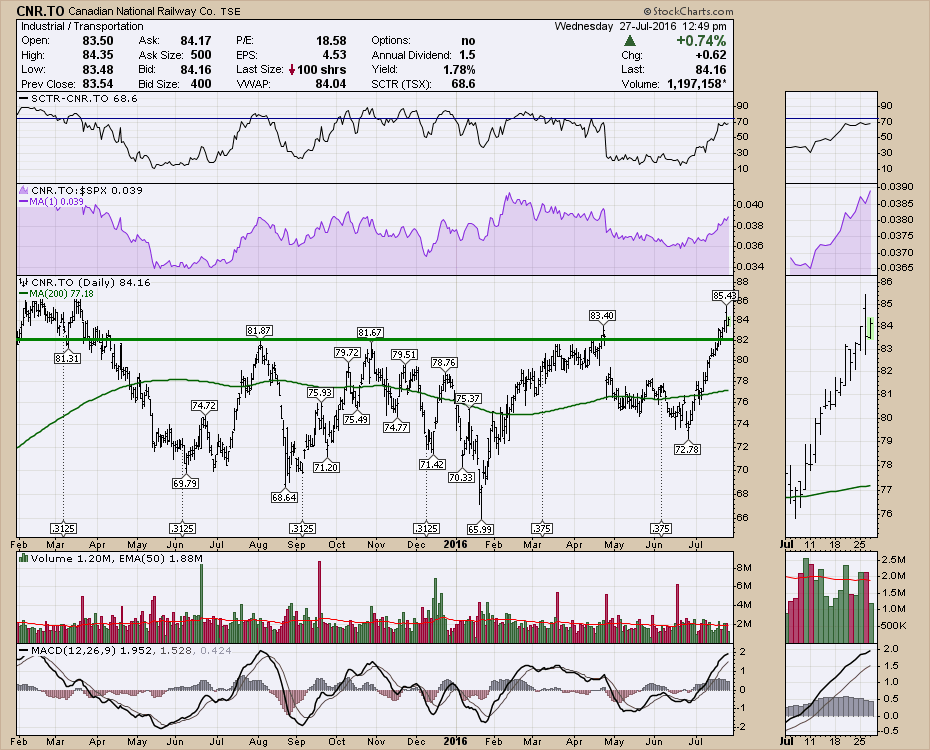
Task: Click the .3125 dividend marker near March
Action: click(x=63, y=528)
